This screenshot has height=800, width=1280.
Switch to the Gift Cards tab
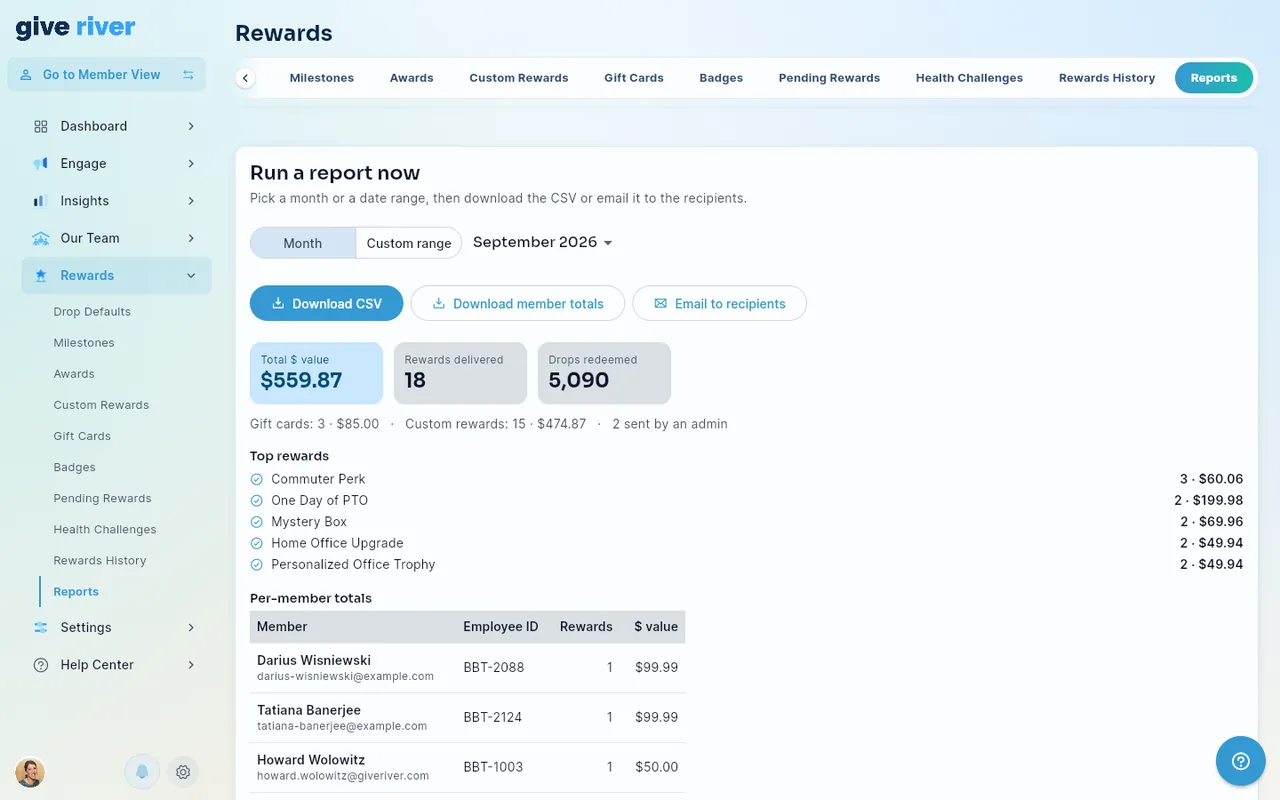click(634, 78)
